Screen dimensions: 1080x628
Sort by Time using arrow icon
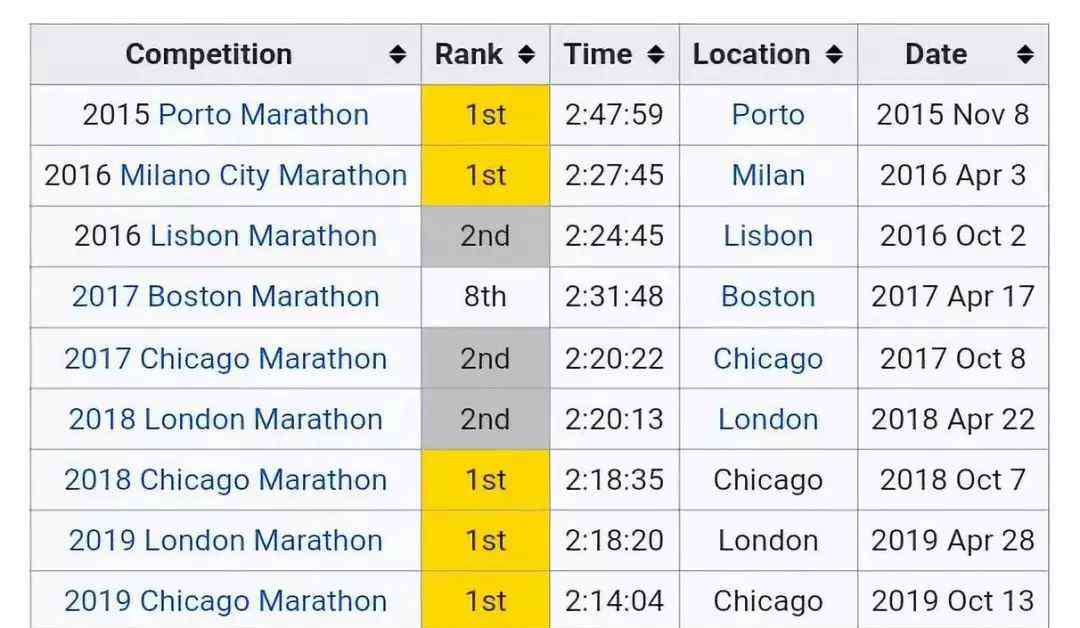[x=656, y=54]
